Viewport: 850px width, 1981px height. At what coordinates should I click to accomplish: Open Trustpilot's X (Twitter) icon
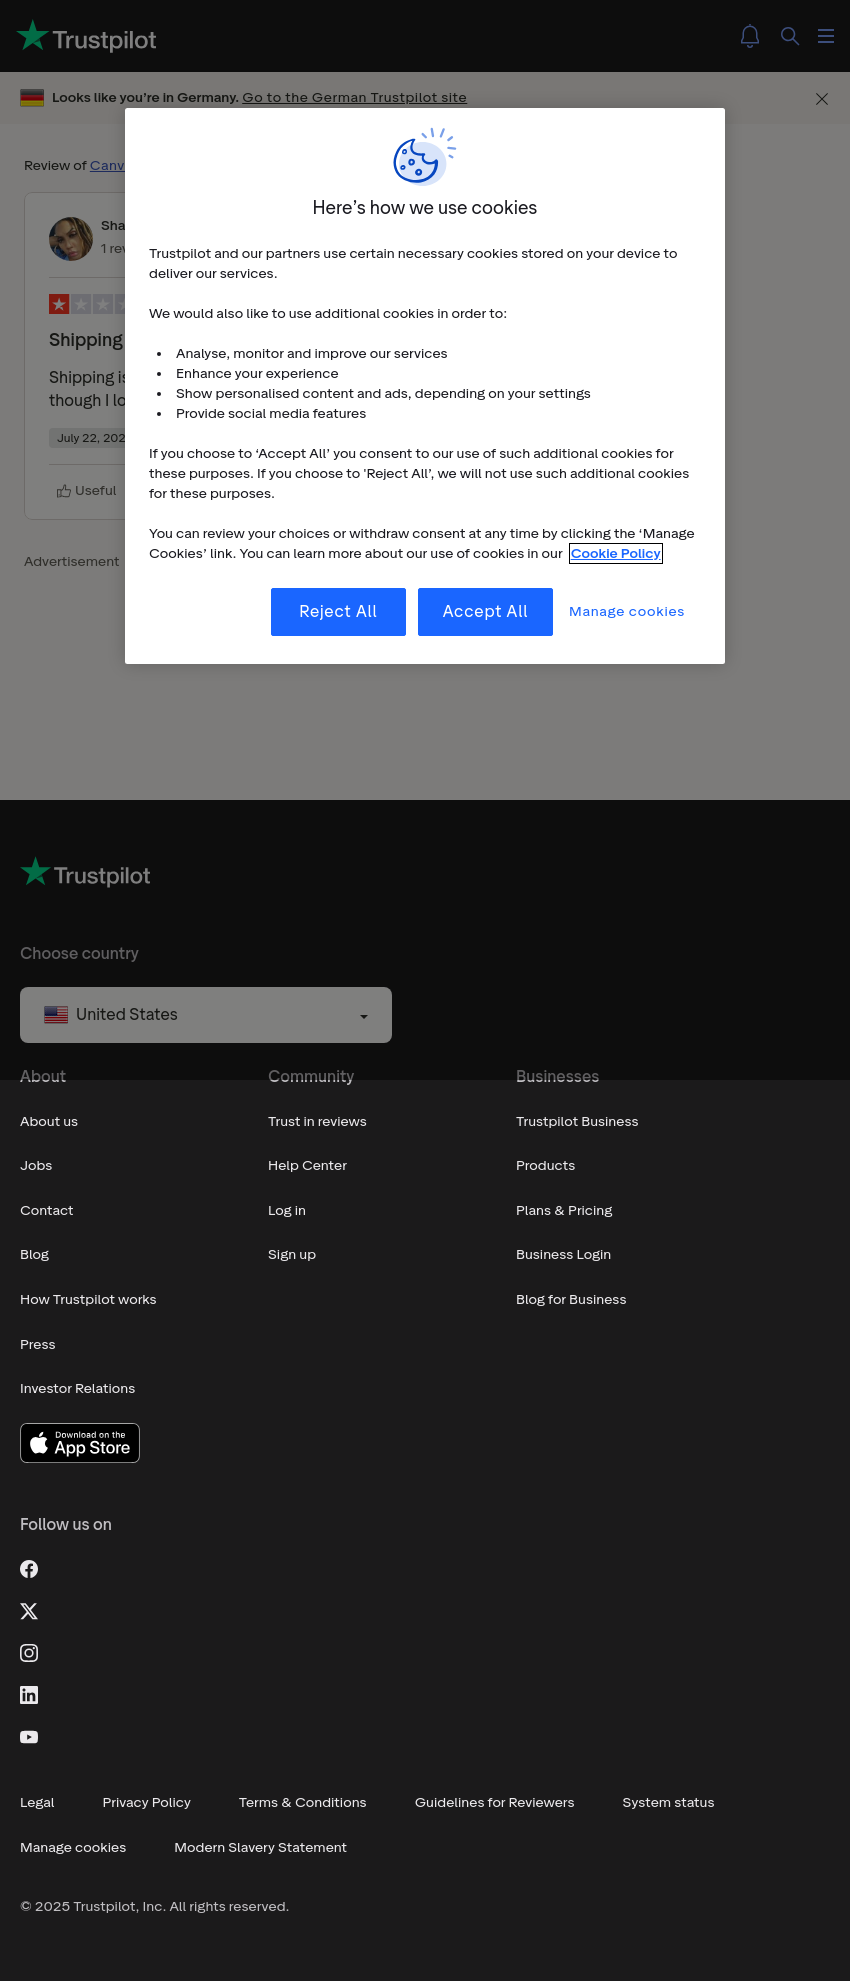(29, 1611)
